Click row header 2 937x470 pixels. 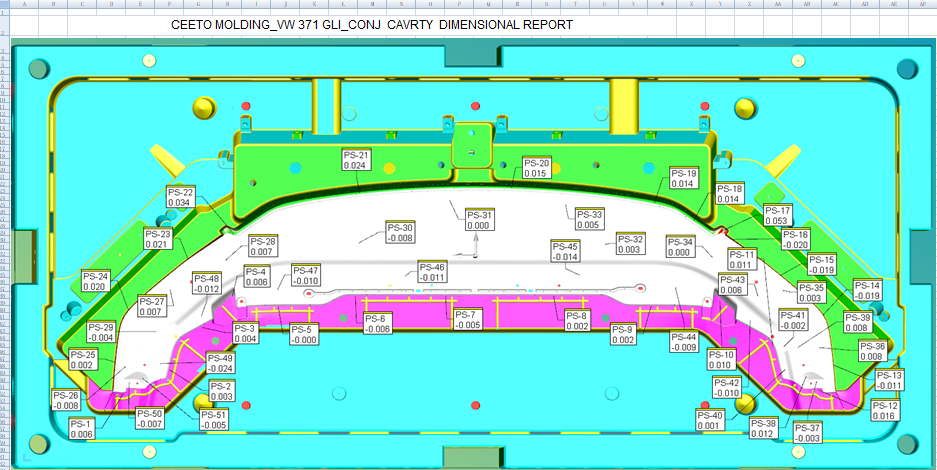pos(5,26)
